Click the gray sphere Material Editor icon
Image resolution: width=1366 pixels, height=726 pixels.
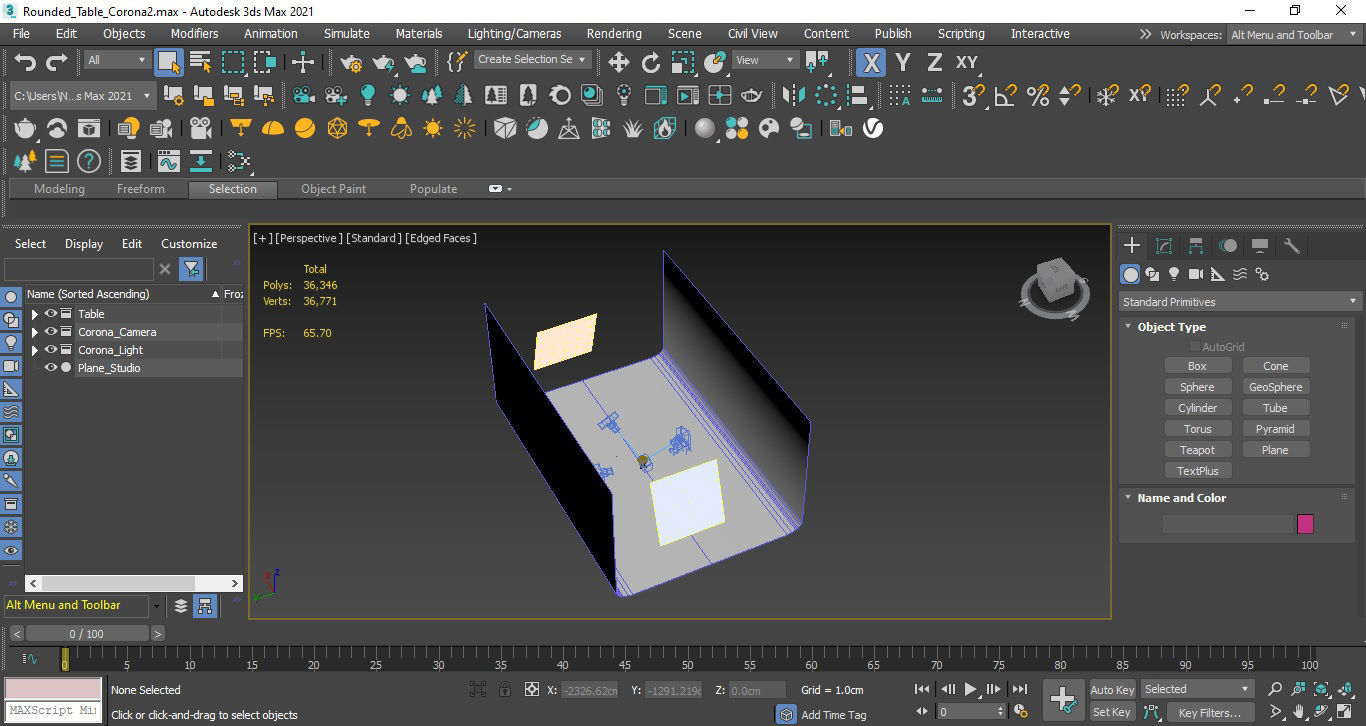(x=705, y=129)
